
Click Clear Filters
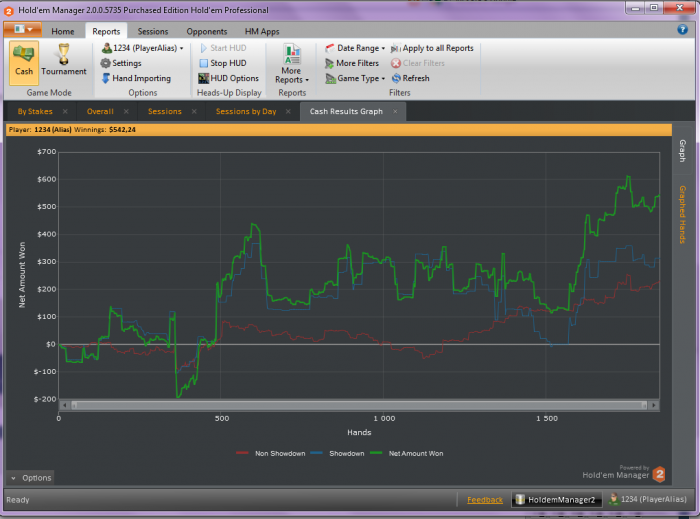(x=418, y=63)
